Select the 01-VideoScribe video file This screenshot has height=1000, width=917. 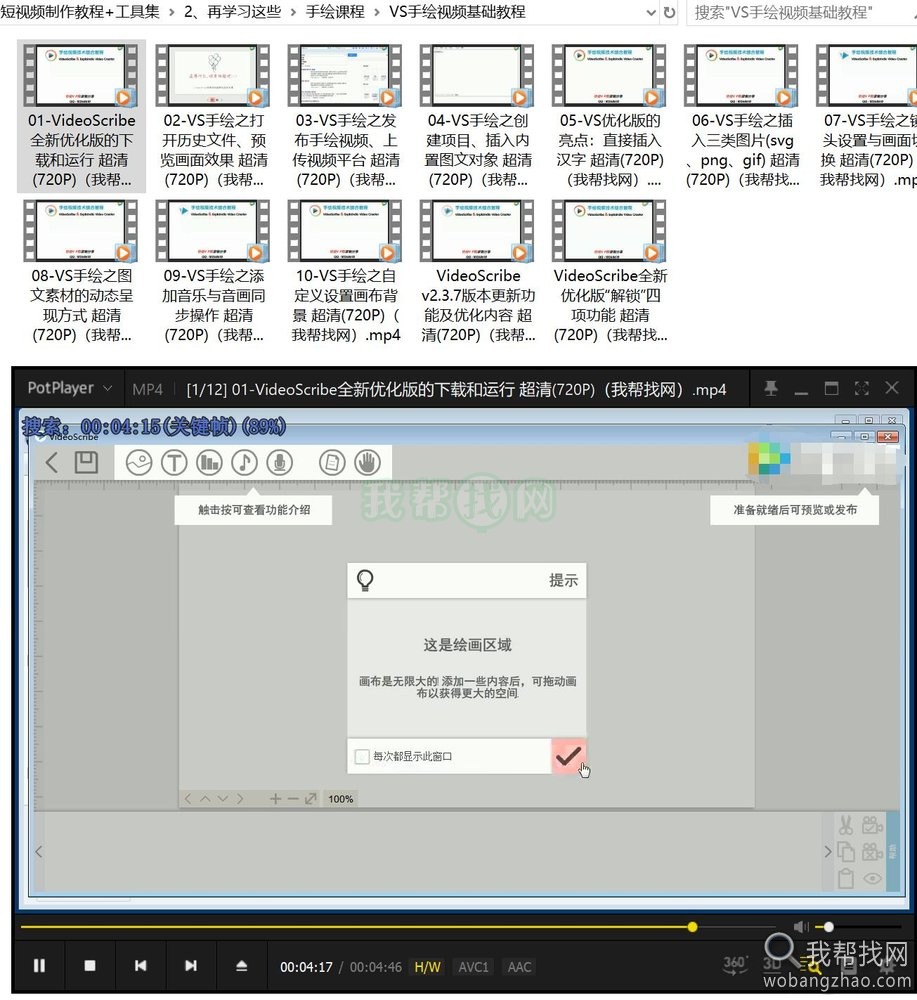81,116
